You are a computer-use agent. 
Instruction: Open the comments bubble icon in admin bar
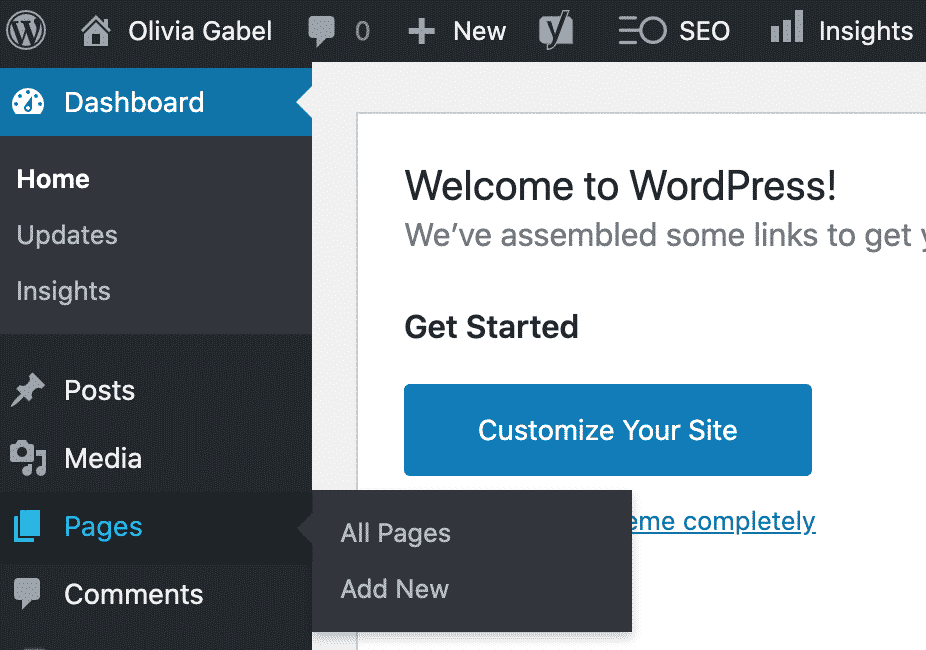pyautogui.click(x=321, y=31)
